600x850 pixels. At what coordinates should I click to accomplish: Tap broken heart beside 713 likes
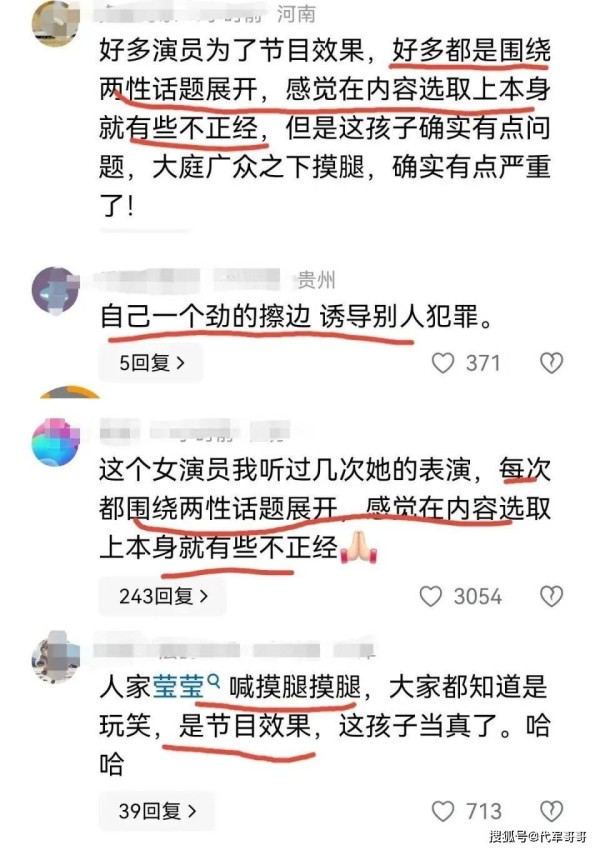coord(552,811)
